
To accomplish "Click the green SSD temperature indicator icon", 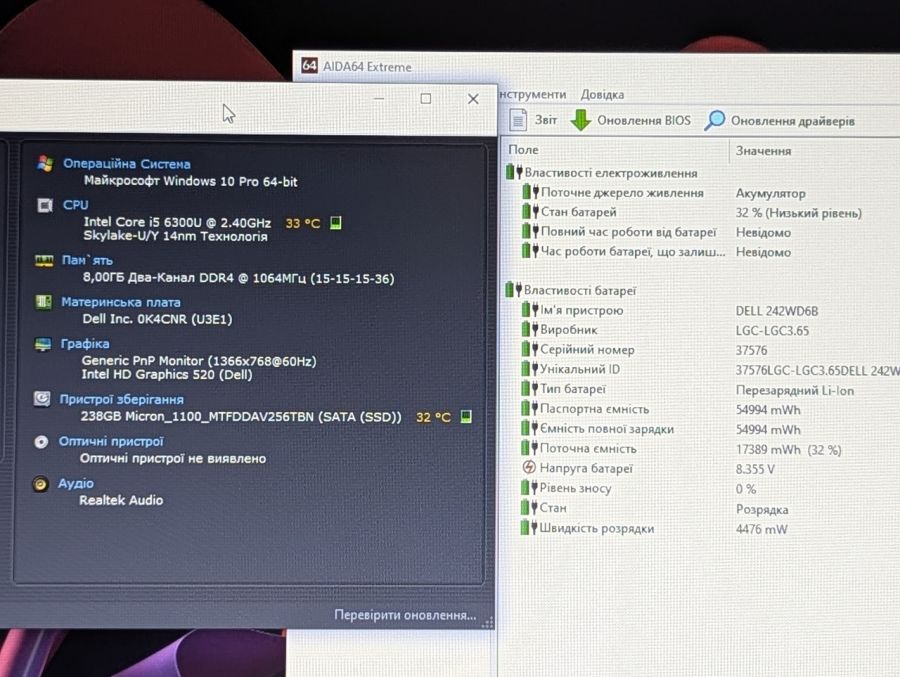I will tap(466, 416).
